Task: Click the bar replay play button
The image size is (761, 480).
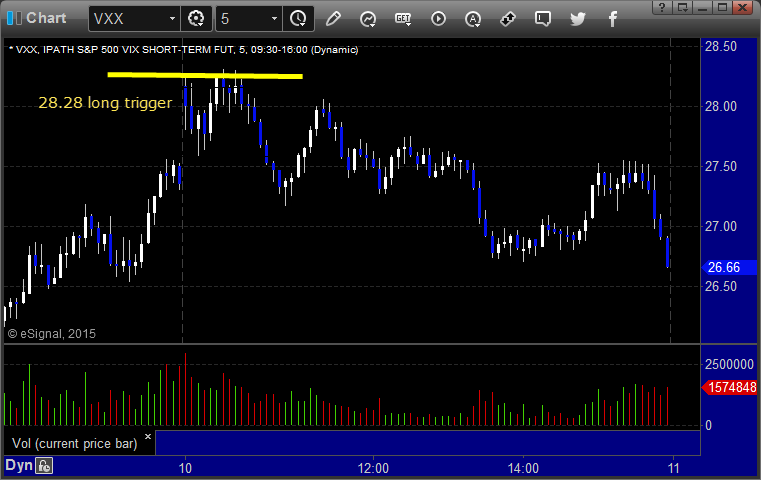Action: 438,19
